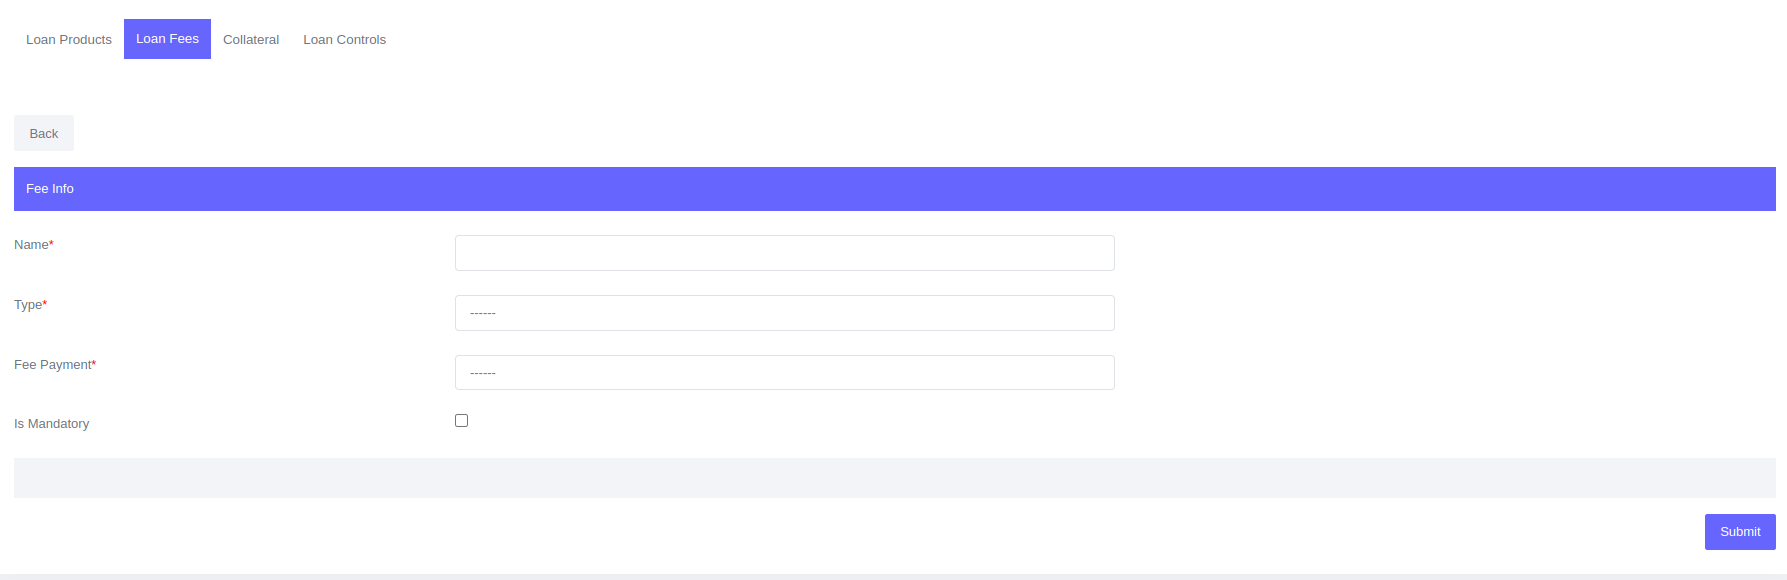Select the Loan Controls tab
Image resolution: width=1787 pixels, height=580 pixels.
point(344,39)
